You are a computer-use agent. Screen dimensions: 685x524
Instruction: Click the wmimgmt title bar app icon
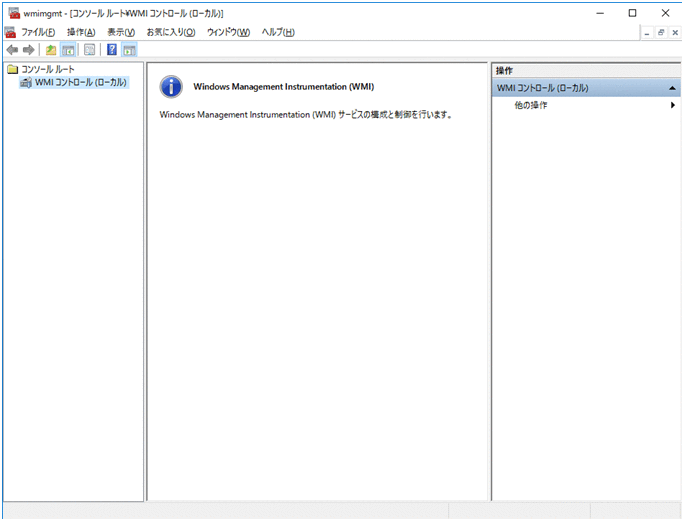click(x=14, y=13)
